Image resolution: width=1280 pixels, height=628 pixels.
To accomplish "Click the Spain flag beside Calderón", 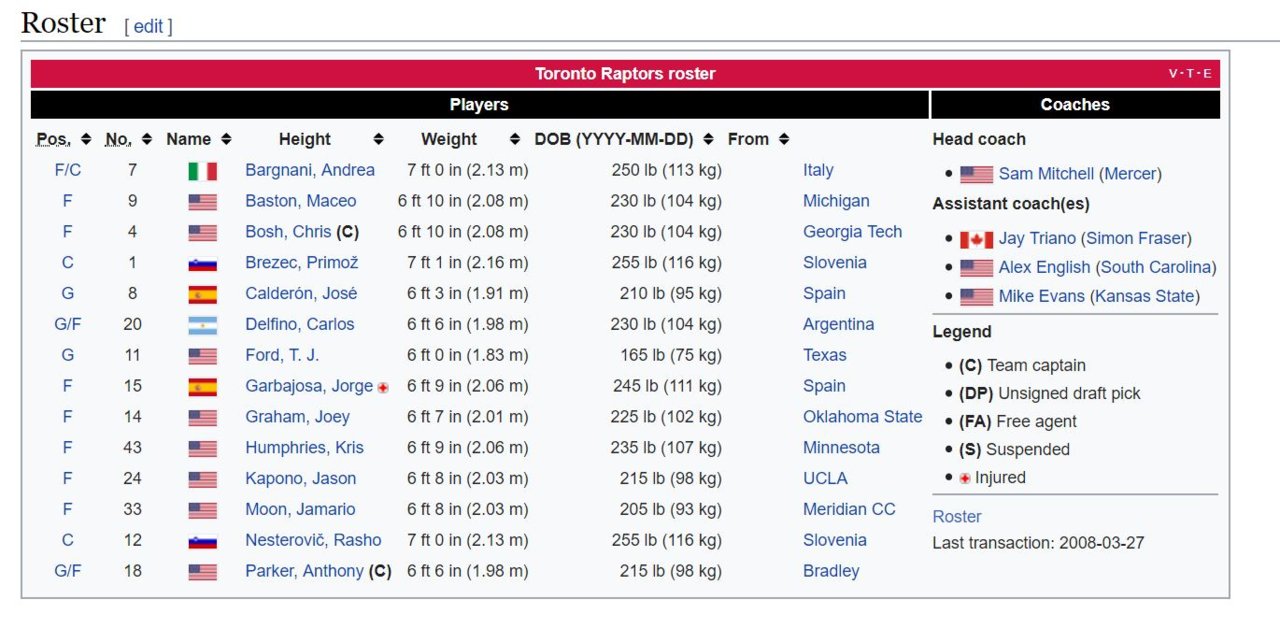I will tap(202, 294).
